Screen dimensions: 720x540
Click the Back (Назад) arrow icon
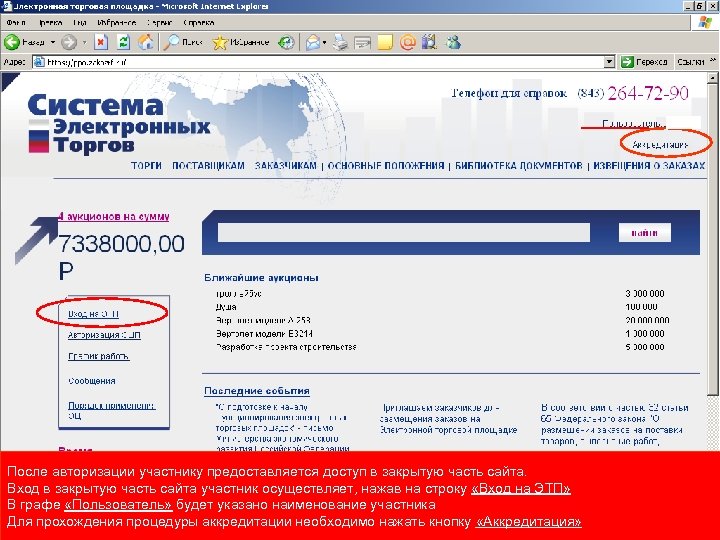point(12,42)
